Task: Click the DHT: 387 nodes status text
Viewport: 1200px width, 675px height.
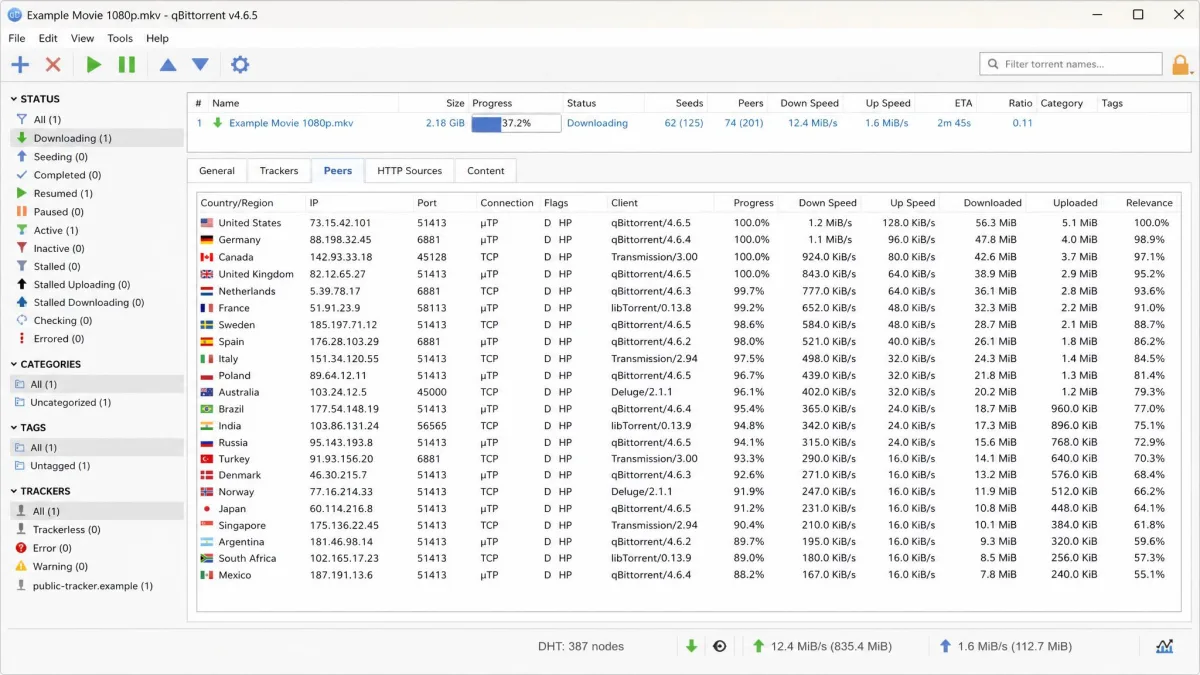Action: click(x=581, y=646)
